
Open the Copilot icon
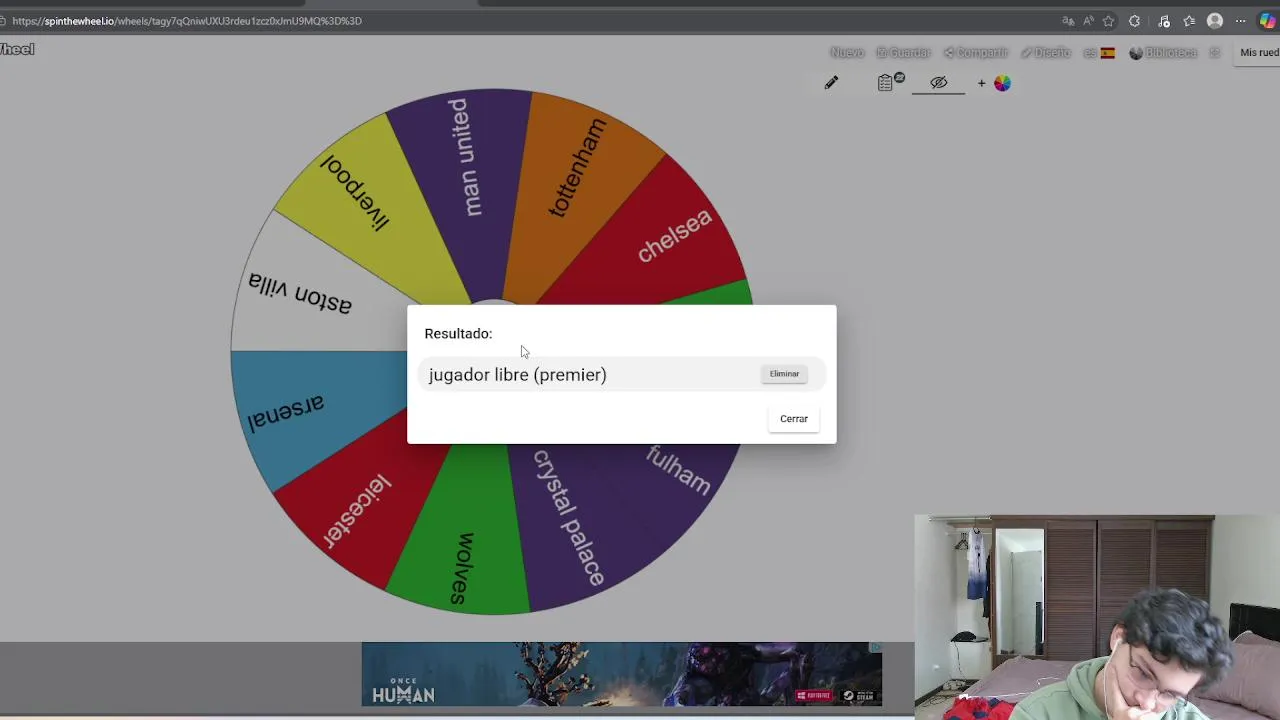(x=1267, y=21)
